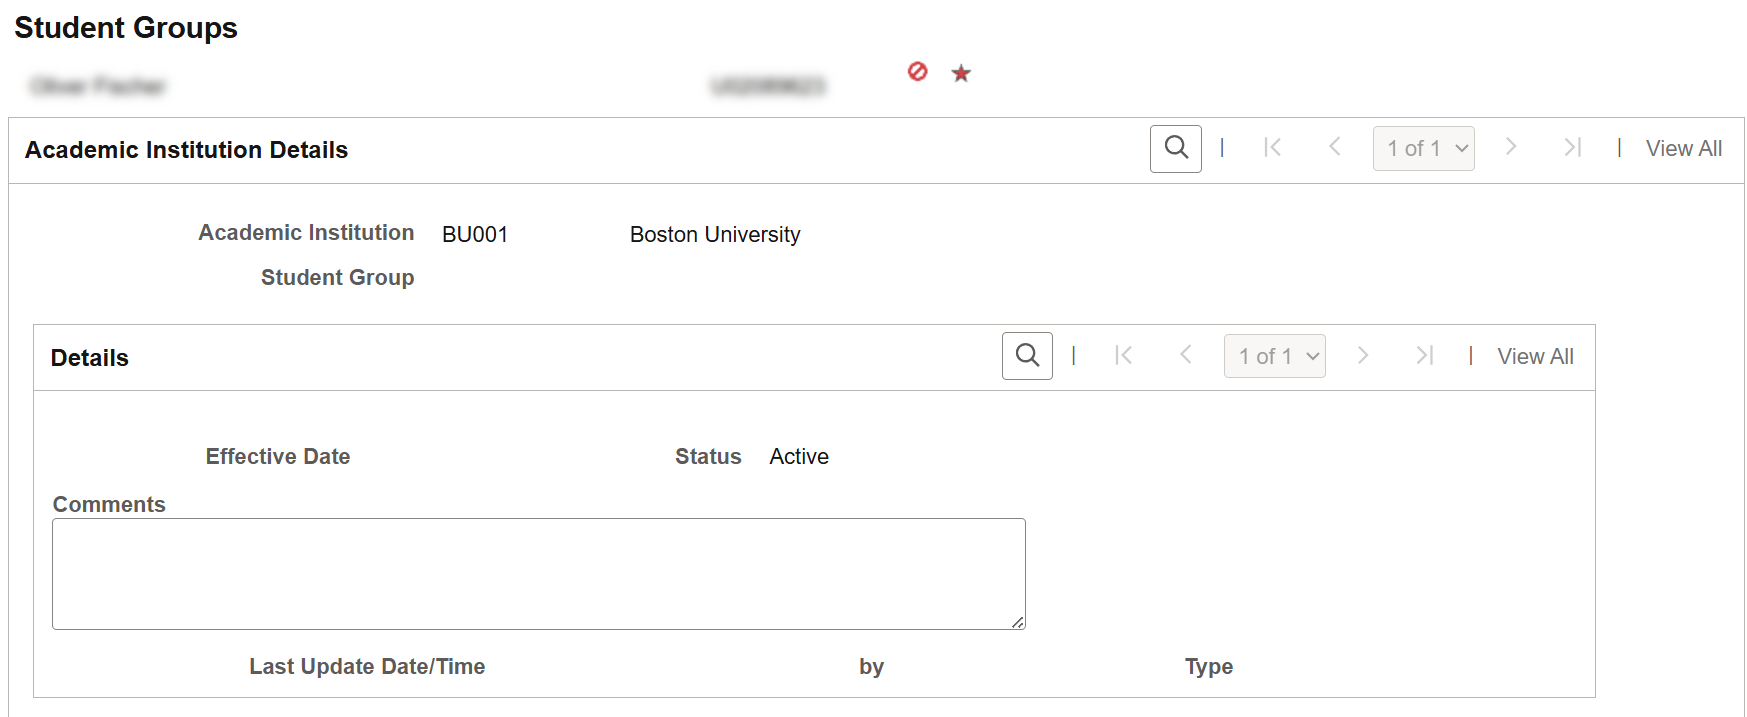
Task: Go to first row in Academic Institution Details
Action: (1272, 148)
